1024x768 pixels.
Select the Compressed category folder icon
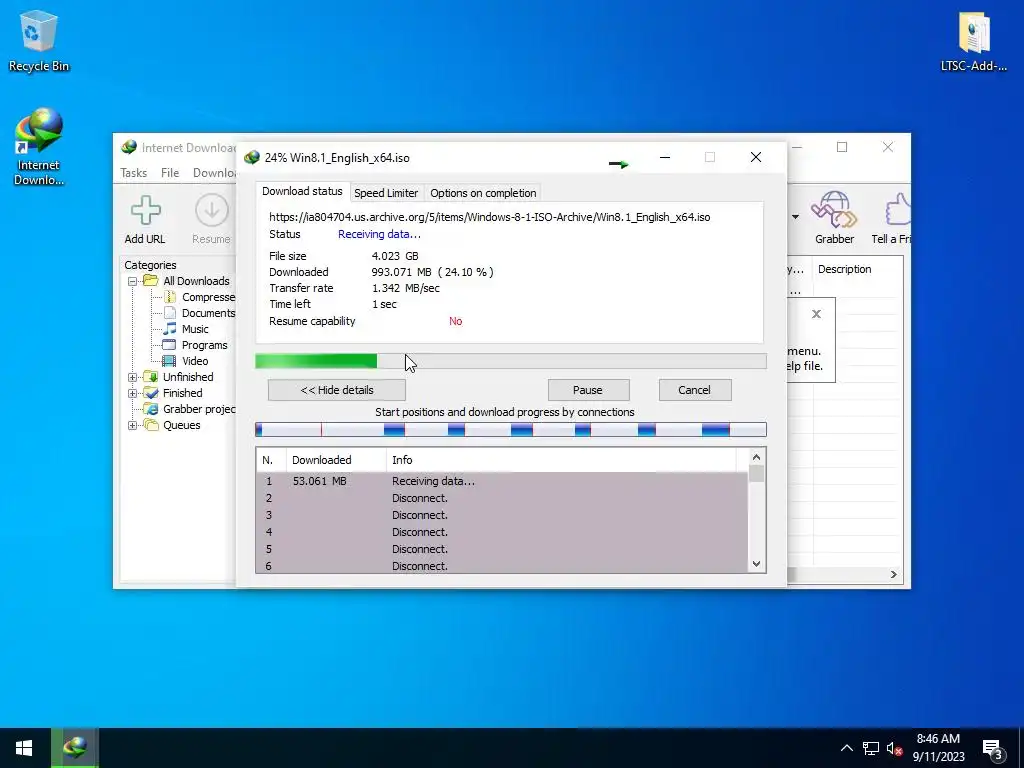pyautogui.click(x=170, y=296)
